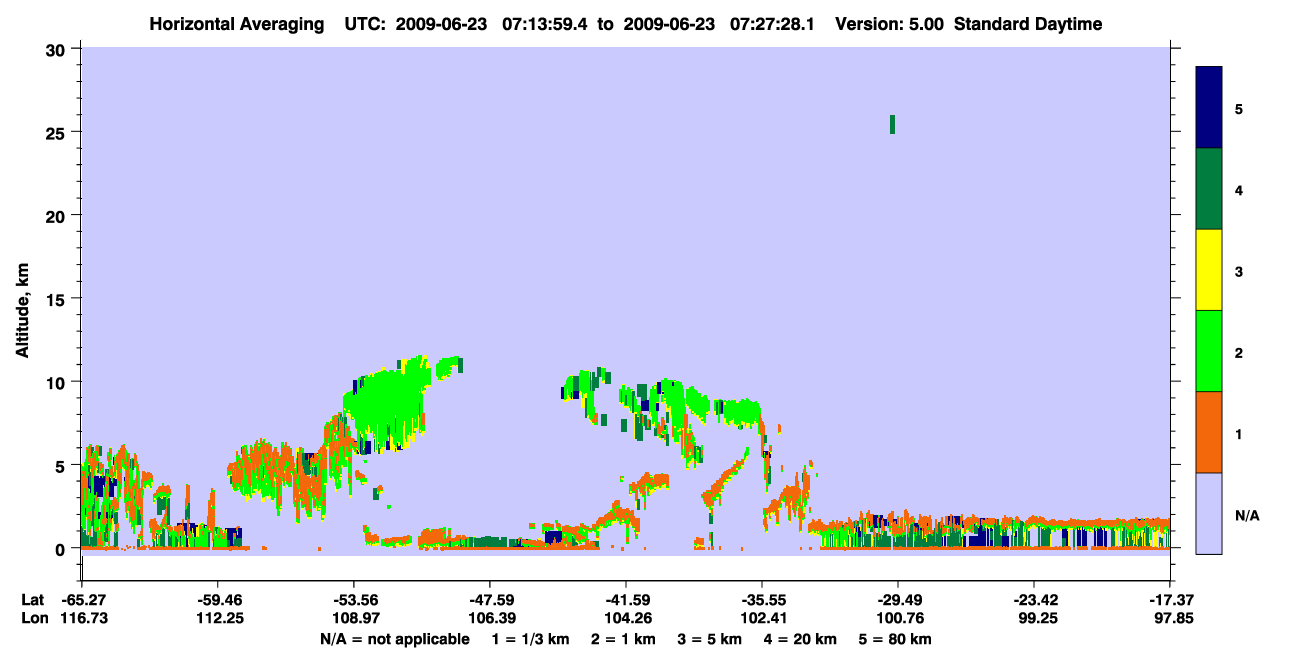The width and height of the screenshot is (1300, 667).
Task: Click the latitude value -35.55
Action: [x=761, y=600]
